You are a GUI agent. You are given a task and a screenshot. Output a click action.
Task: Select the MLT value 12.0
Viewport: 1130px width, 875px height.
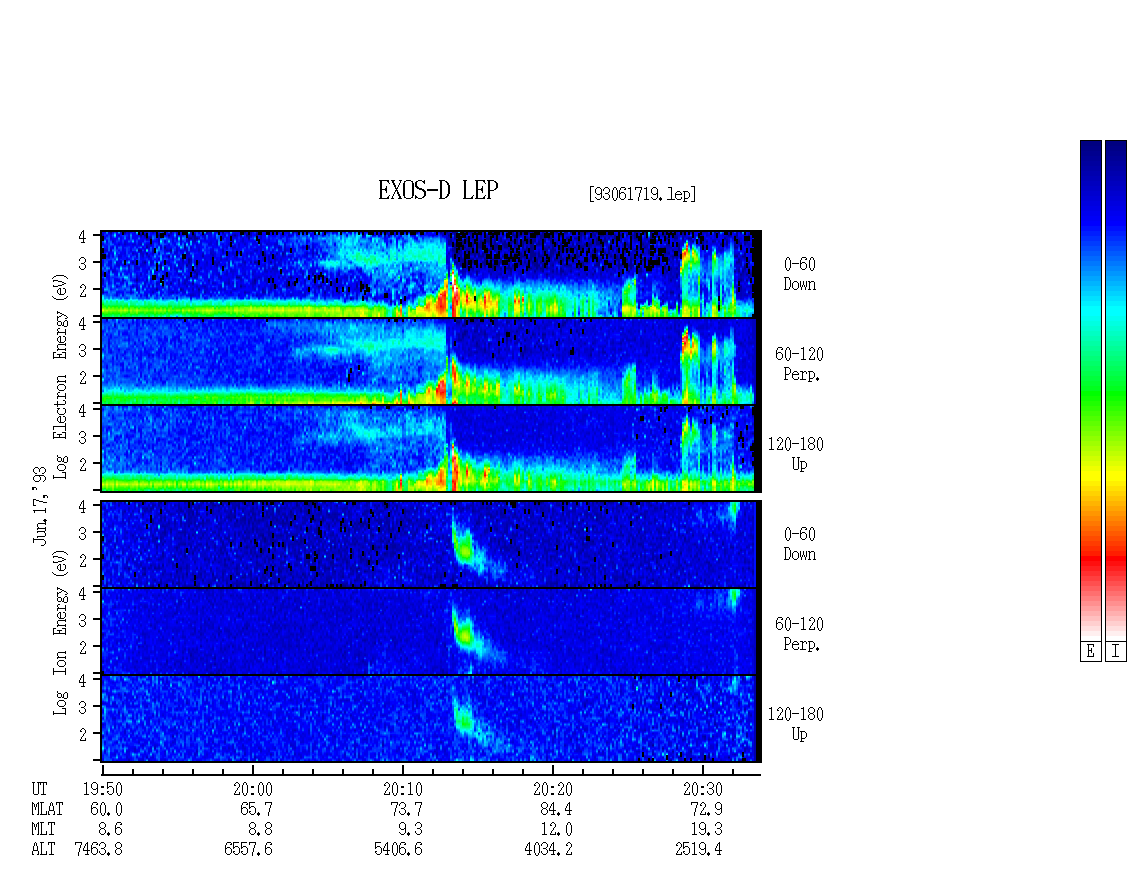[556, 830]
